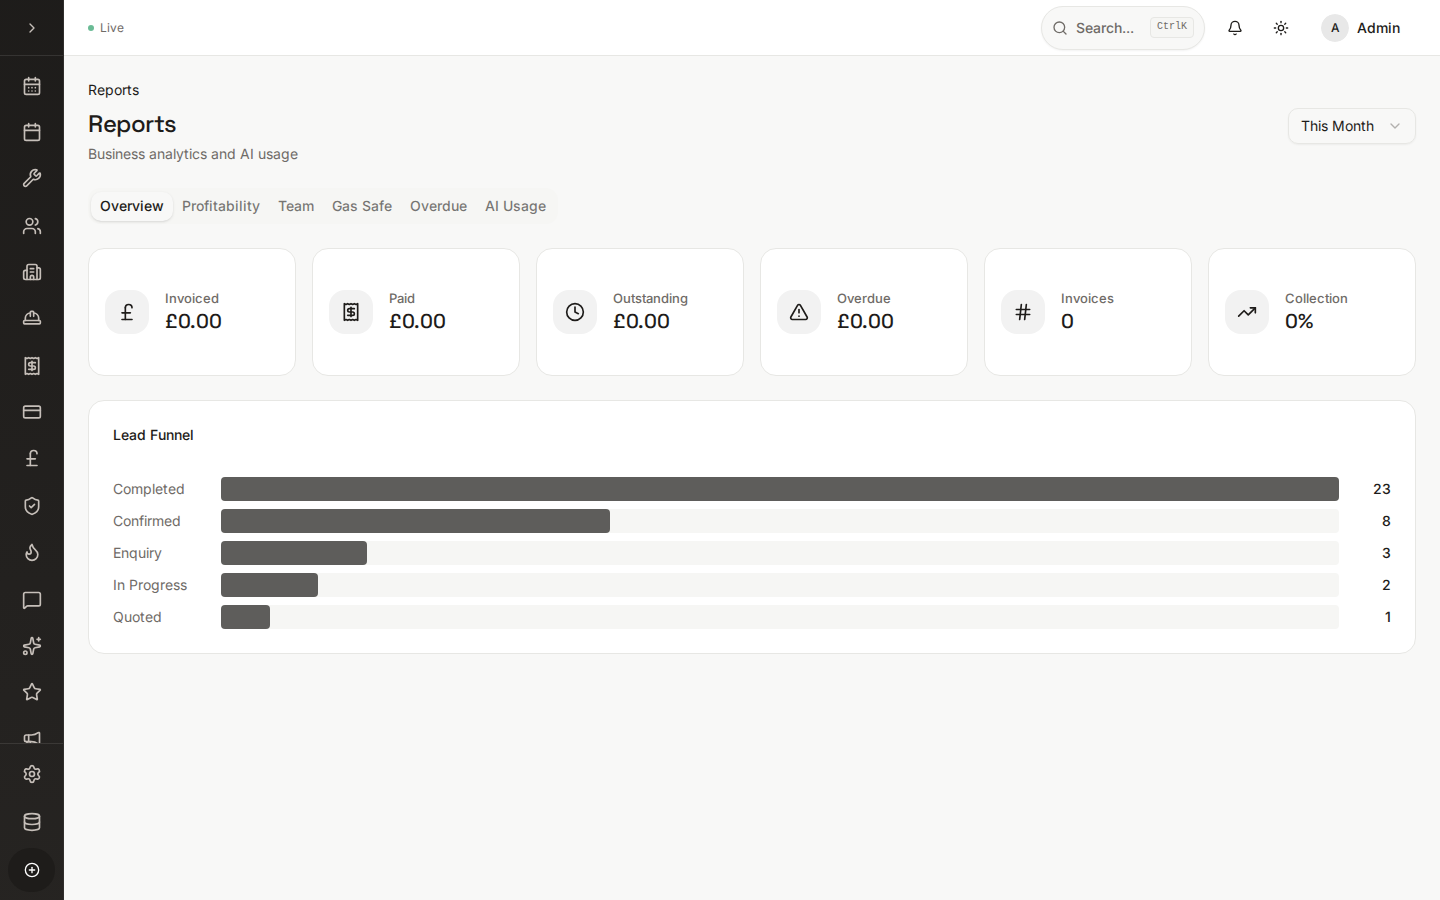Screen dimensions: 1440x900
Task: Click the megaphone marketing icon
Action: pyautogui.click(x=31, y=738)
